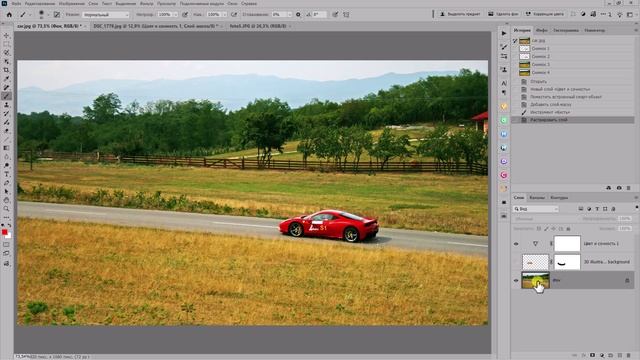
Task: Create new snapshot camera icon in History
Action: [619, 188]
